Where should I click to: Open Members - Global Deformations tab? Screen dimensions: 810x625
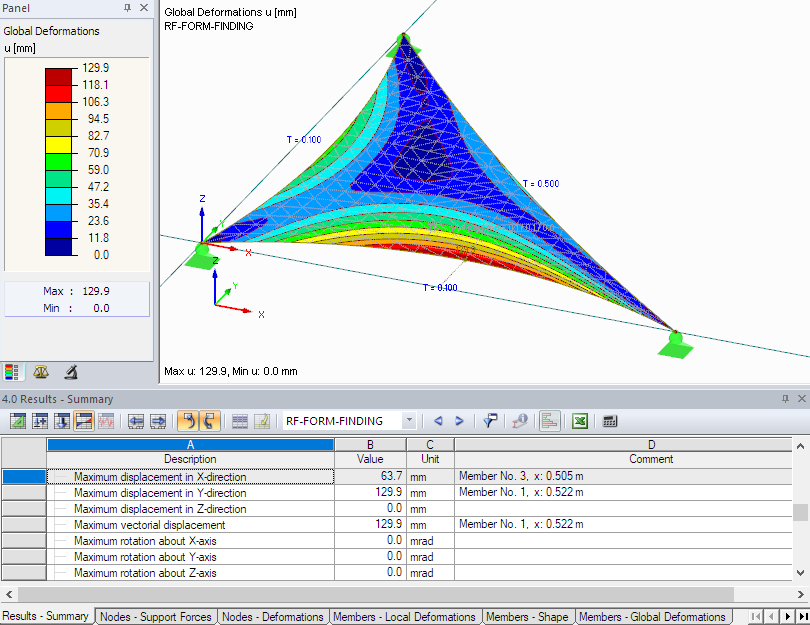tap(652, 617)
